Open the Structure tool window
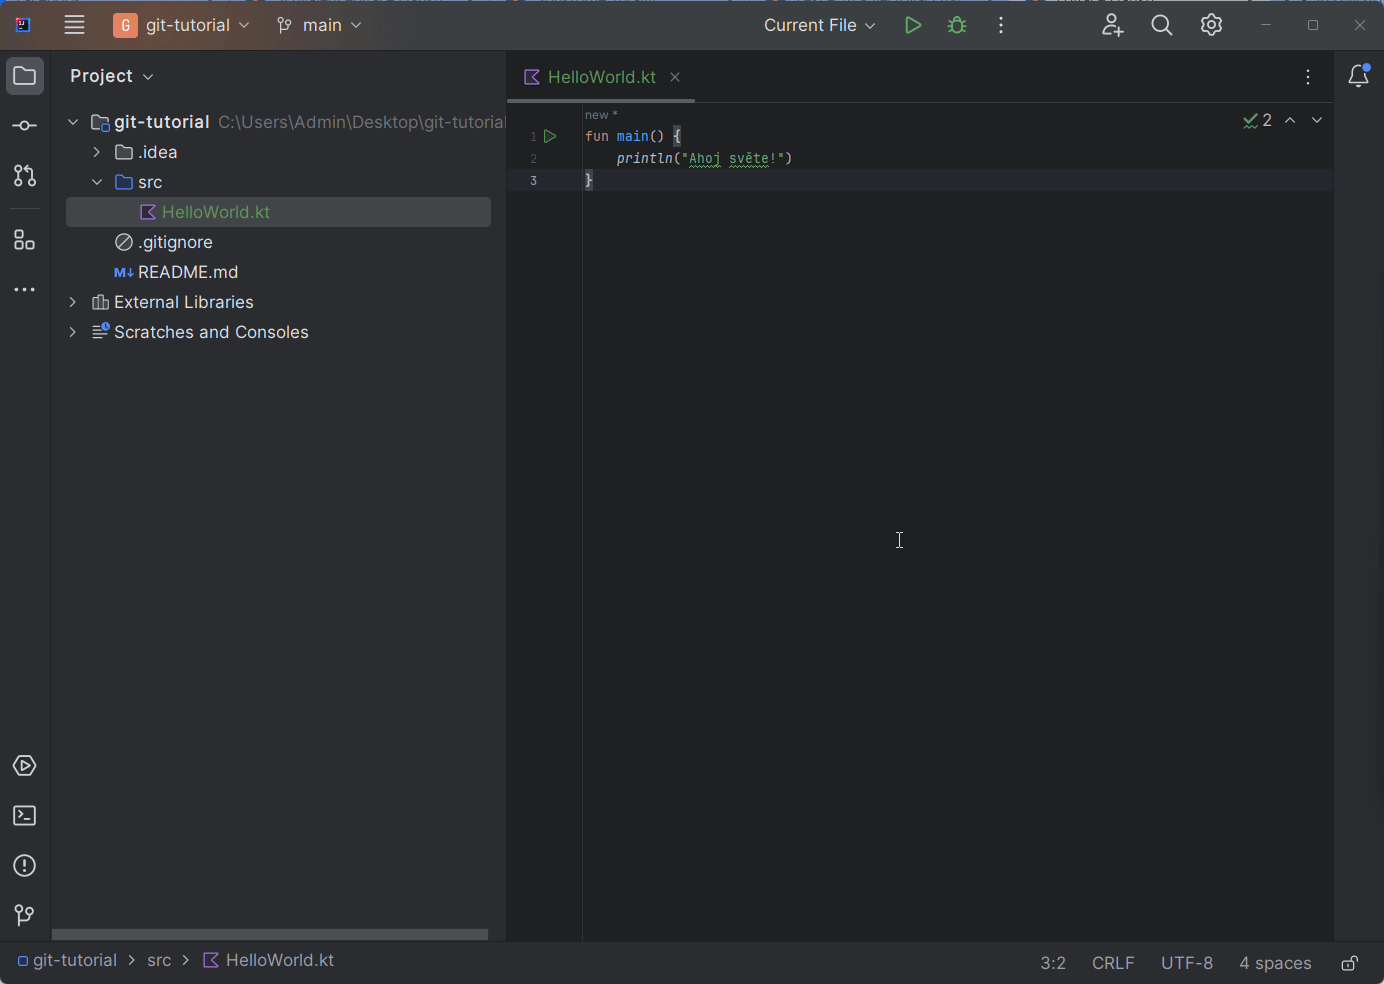This screenshot has width=1384, height=984. [x=25, y=240]
